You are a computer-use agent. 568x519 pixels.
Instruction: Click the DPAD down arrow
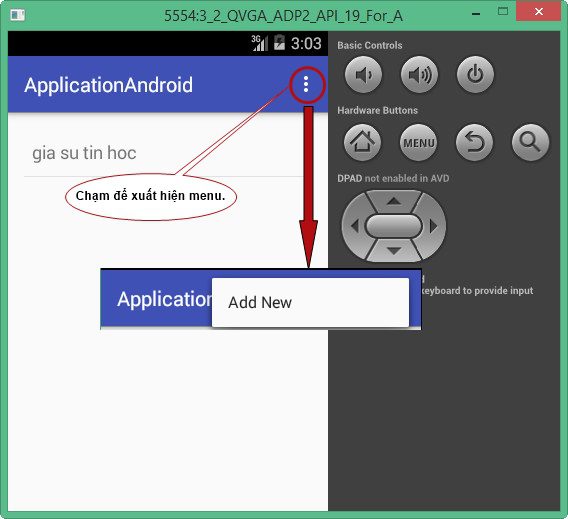(x=394, y=250)
